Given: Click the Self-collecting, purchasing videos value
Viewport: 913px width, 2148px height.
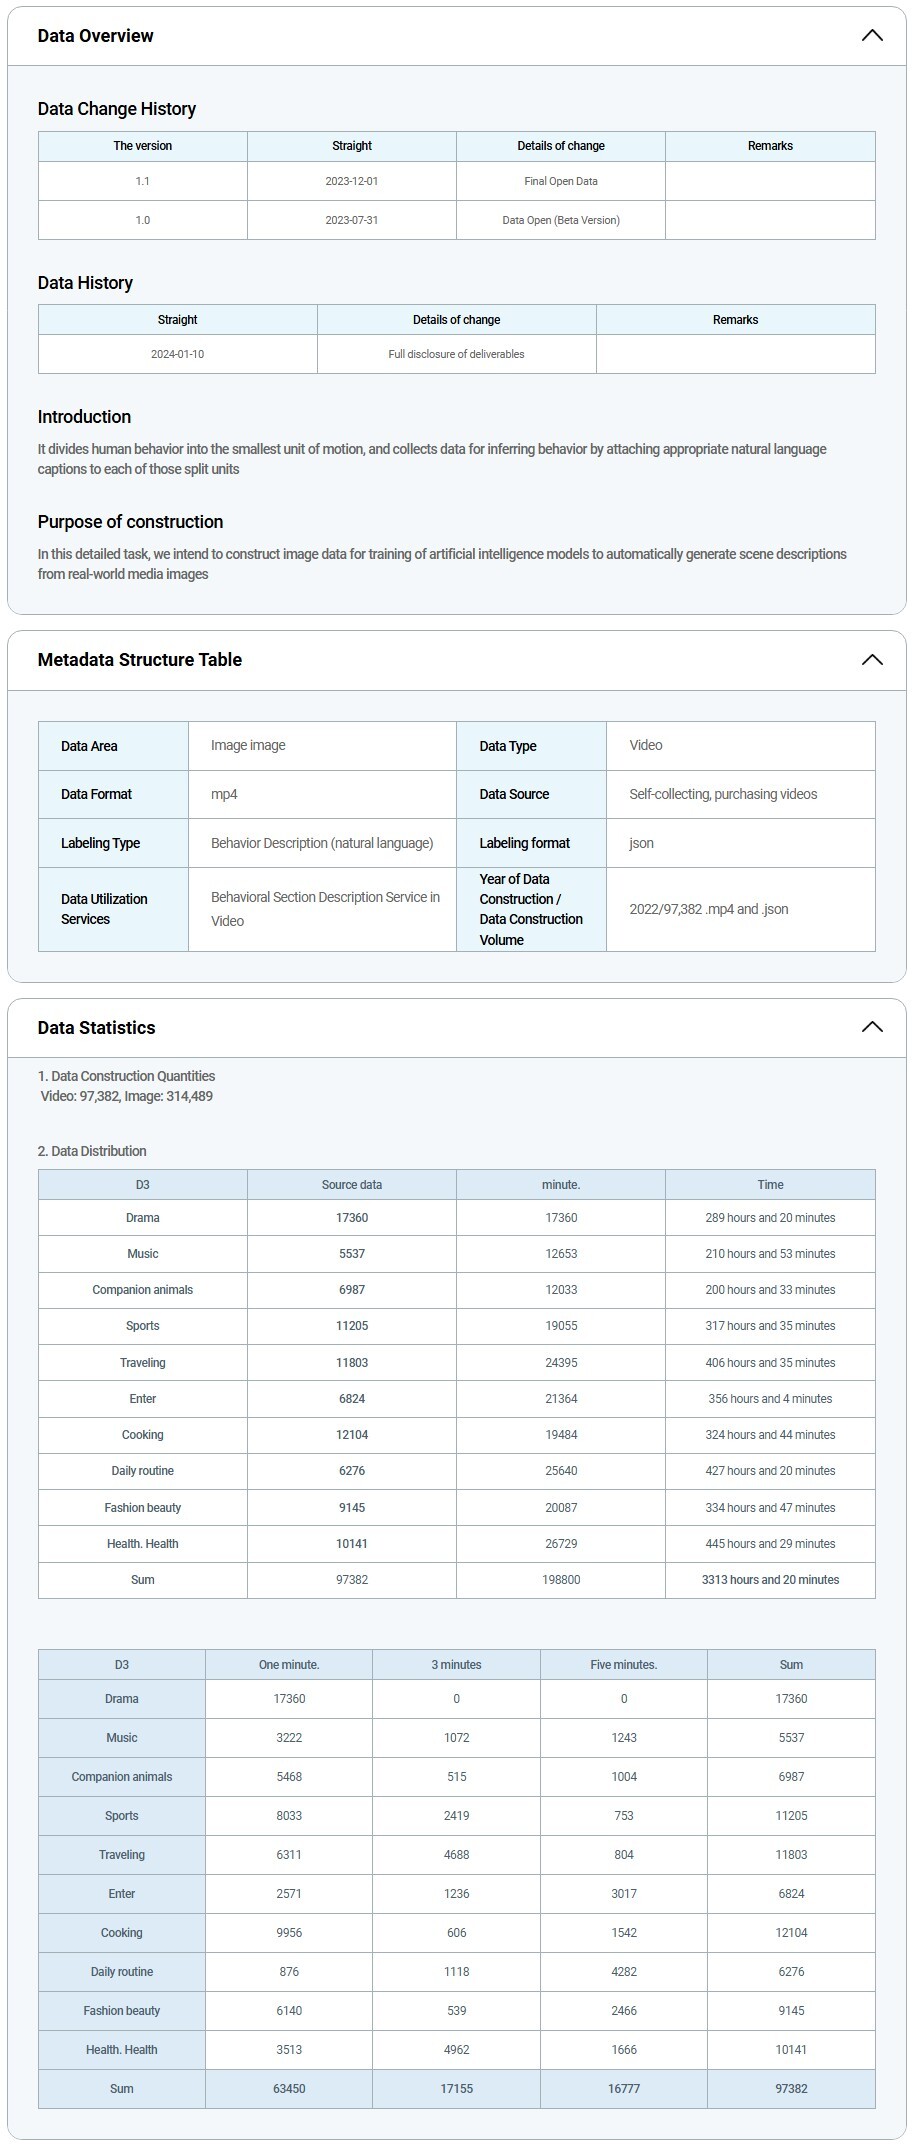Looking at the screenshot, I should point(722,794).
